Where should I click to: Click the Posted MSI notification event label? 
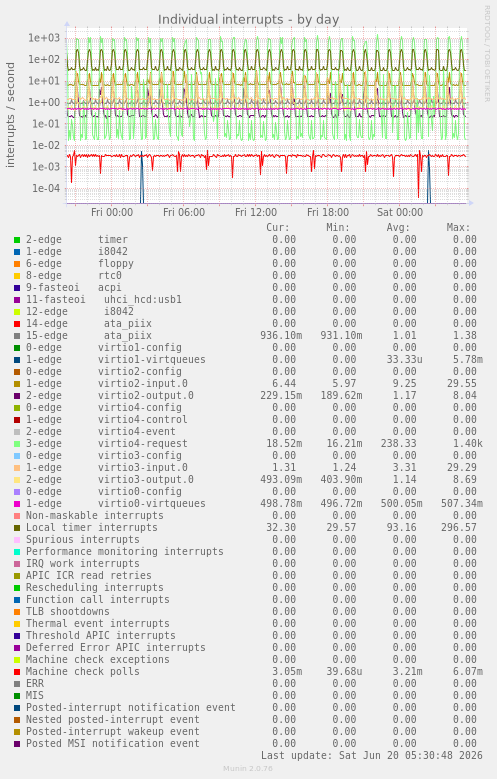tap(113, 744)
